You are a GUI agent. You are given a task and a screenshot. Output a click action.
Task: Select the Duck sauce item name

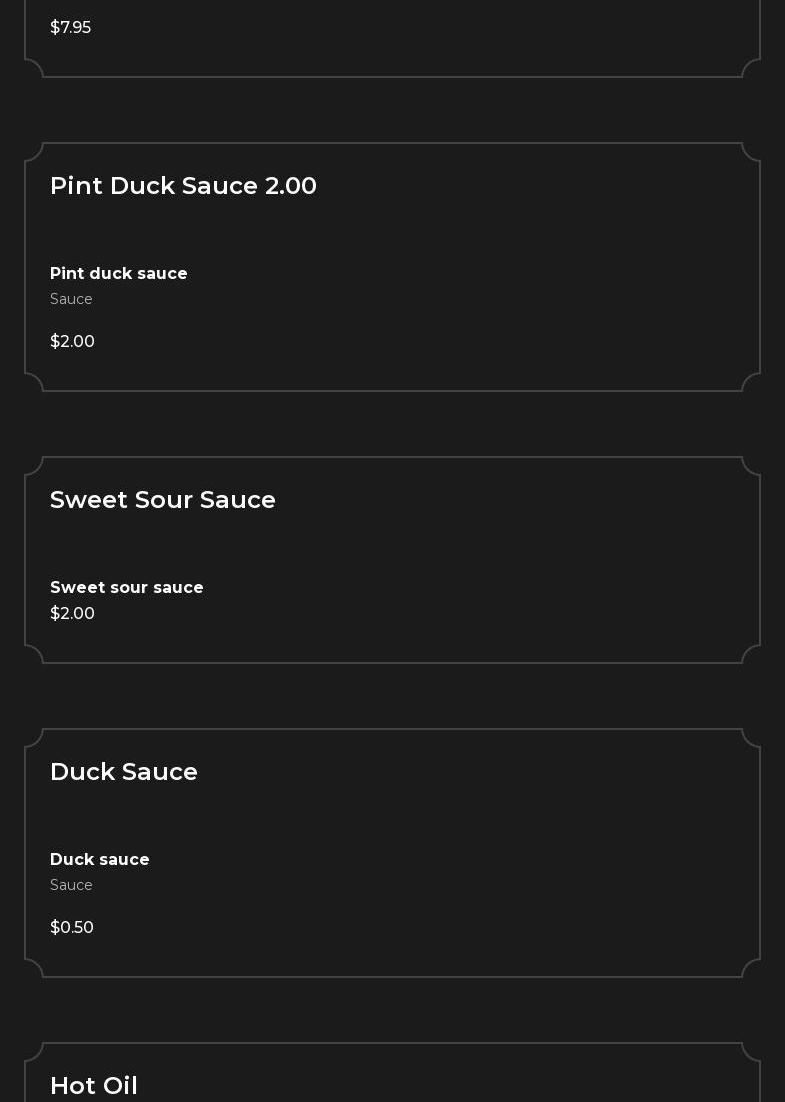100,860
